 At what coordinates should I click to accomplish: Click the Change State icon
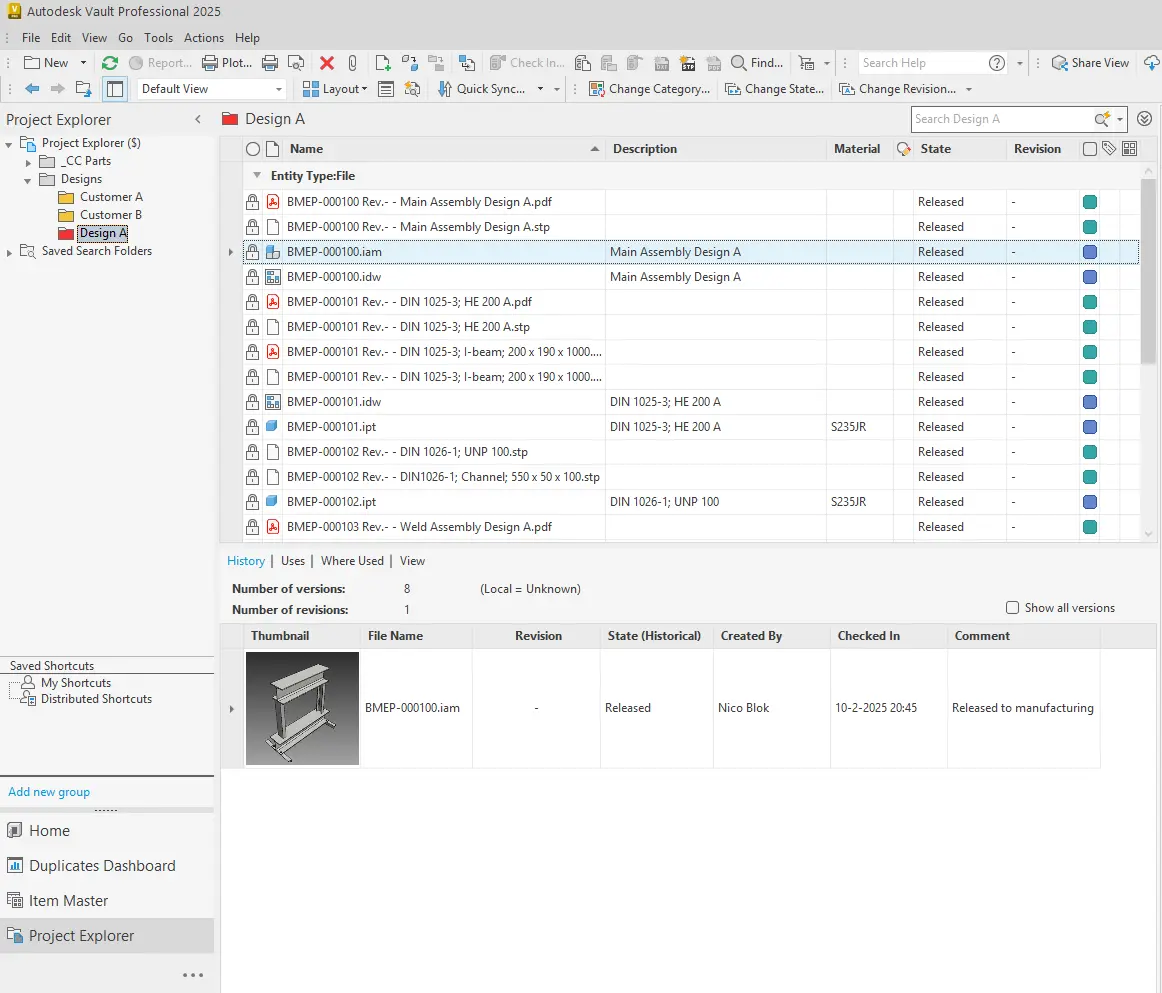coord(733,89)
